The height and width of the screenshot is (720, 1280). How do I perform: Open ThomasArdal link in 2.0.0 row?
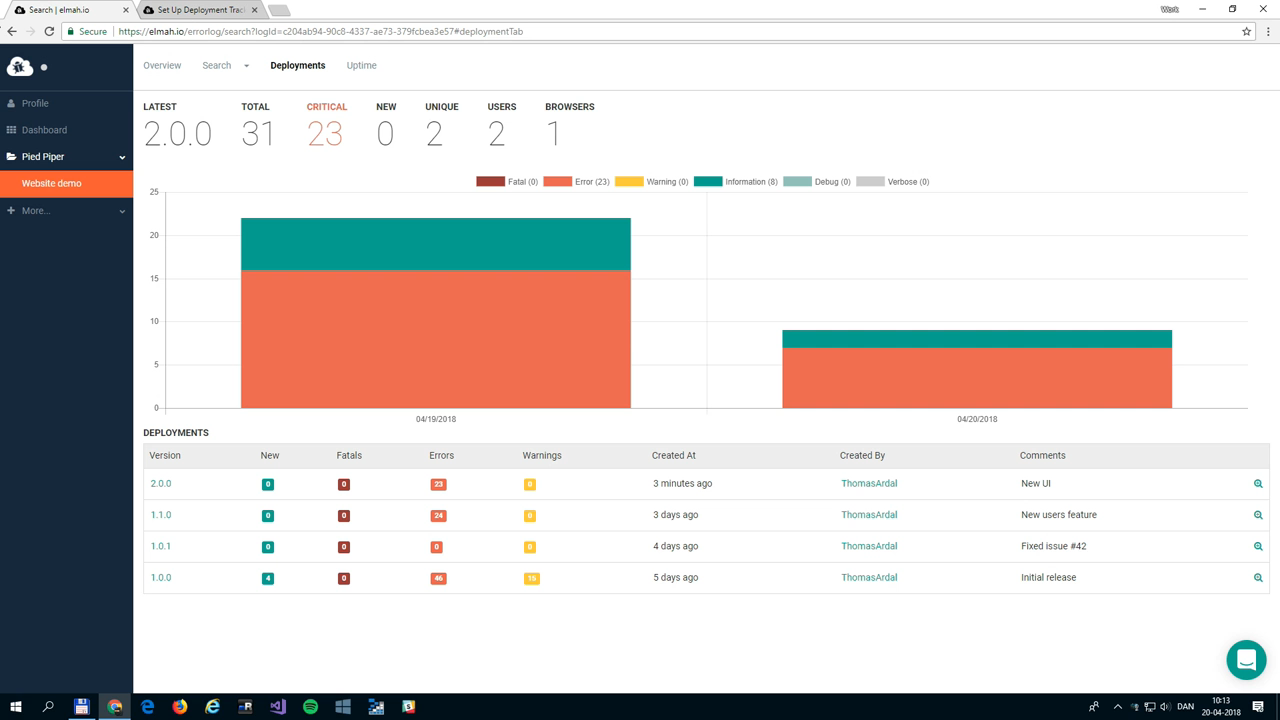coord(868,484)
